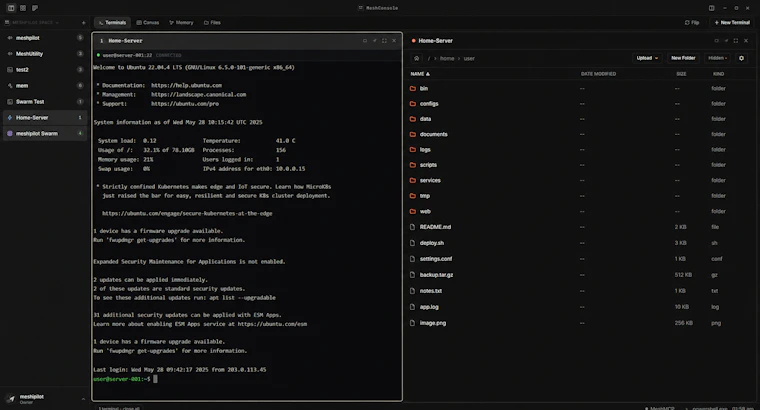760x410 pixels.
Task: Click the terminal panel pin icon
Action: point(375,41)
